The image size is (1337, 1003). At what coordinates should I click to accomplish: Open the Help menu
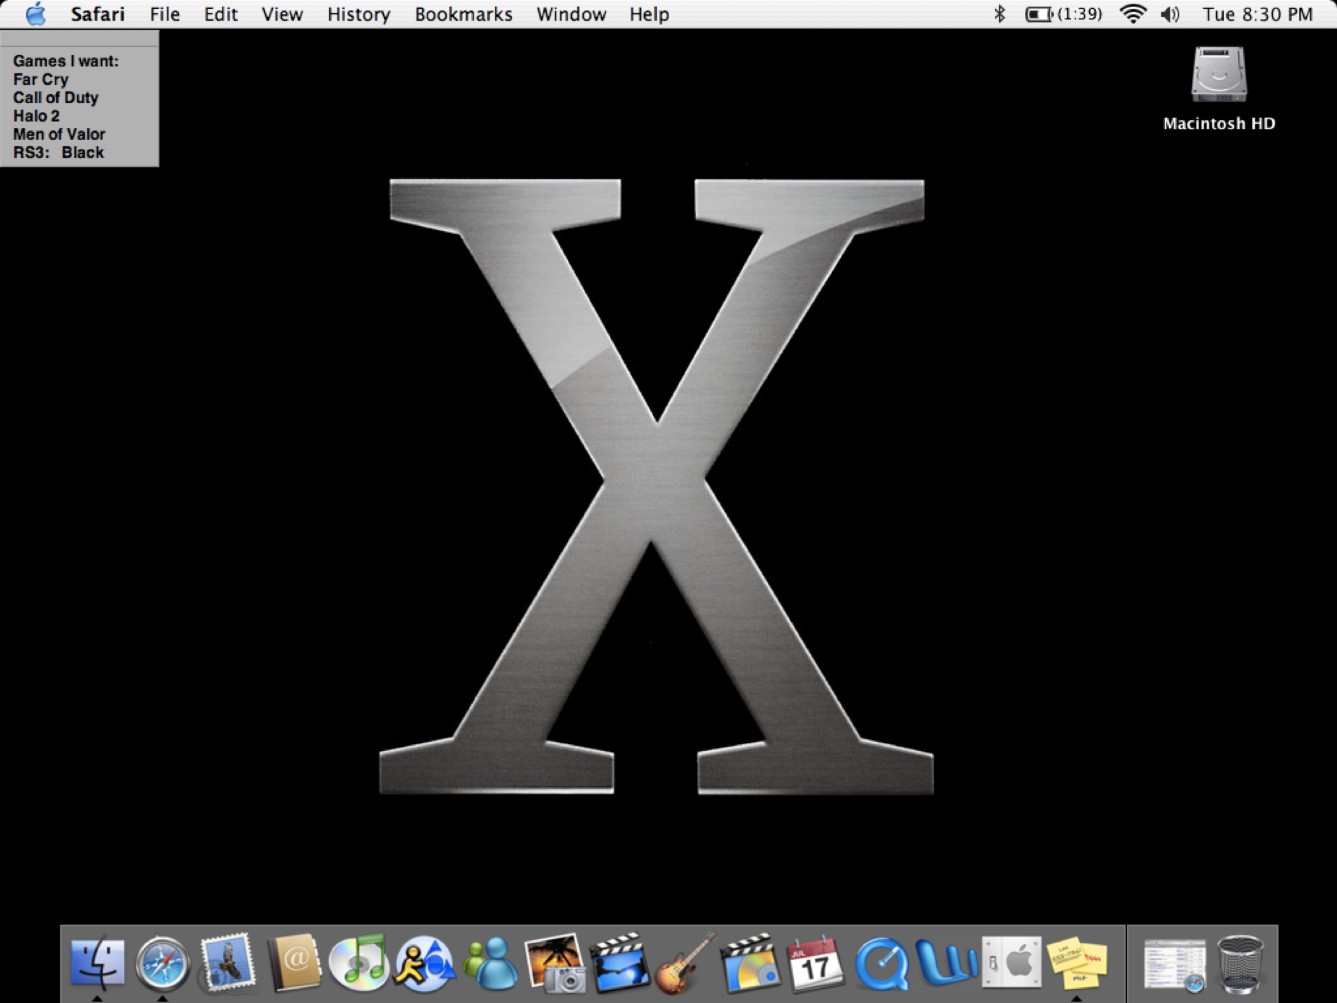coord(649,14)
